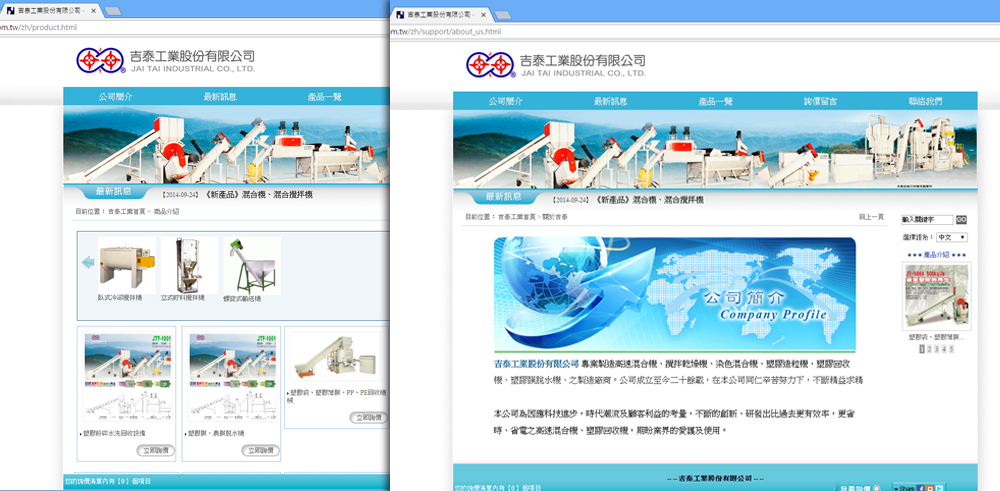Click the magnifier beside 我要詢價 footer button
This screenshot has height=491, width=1000.
click(877, 488)
